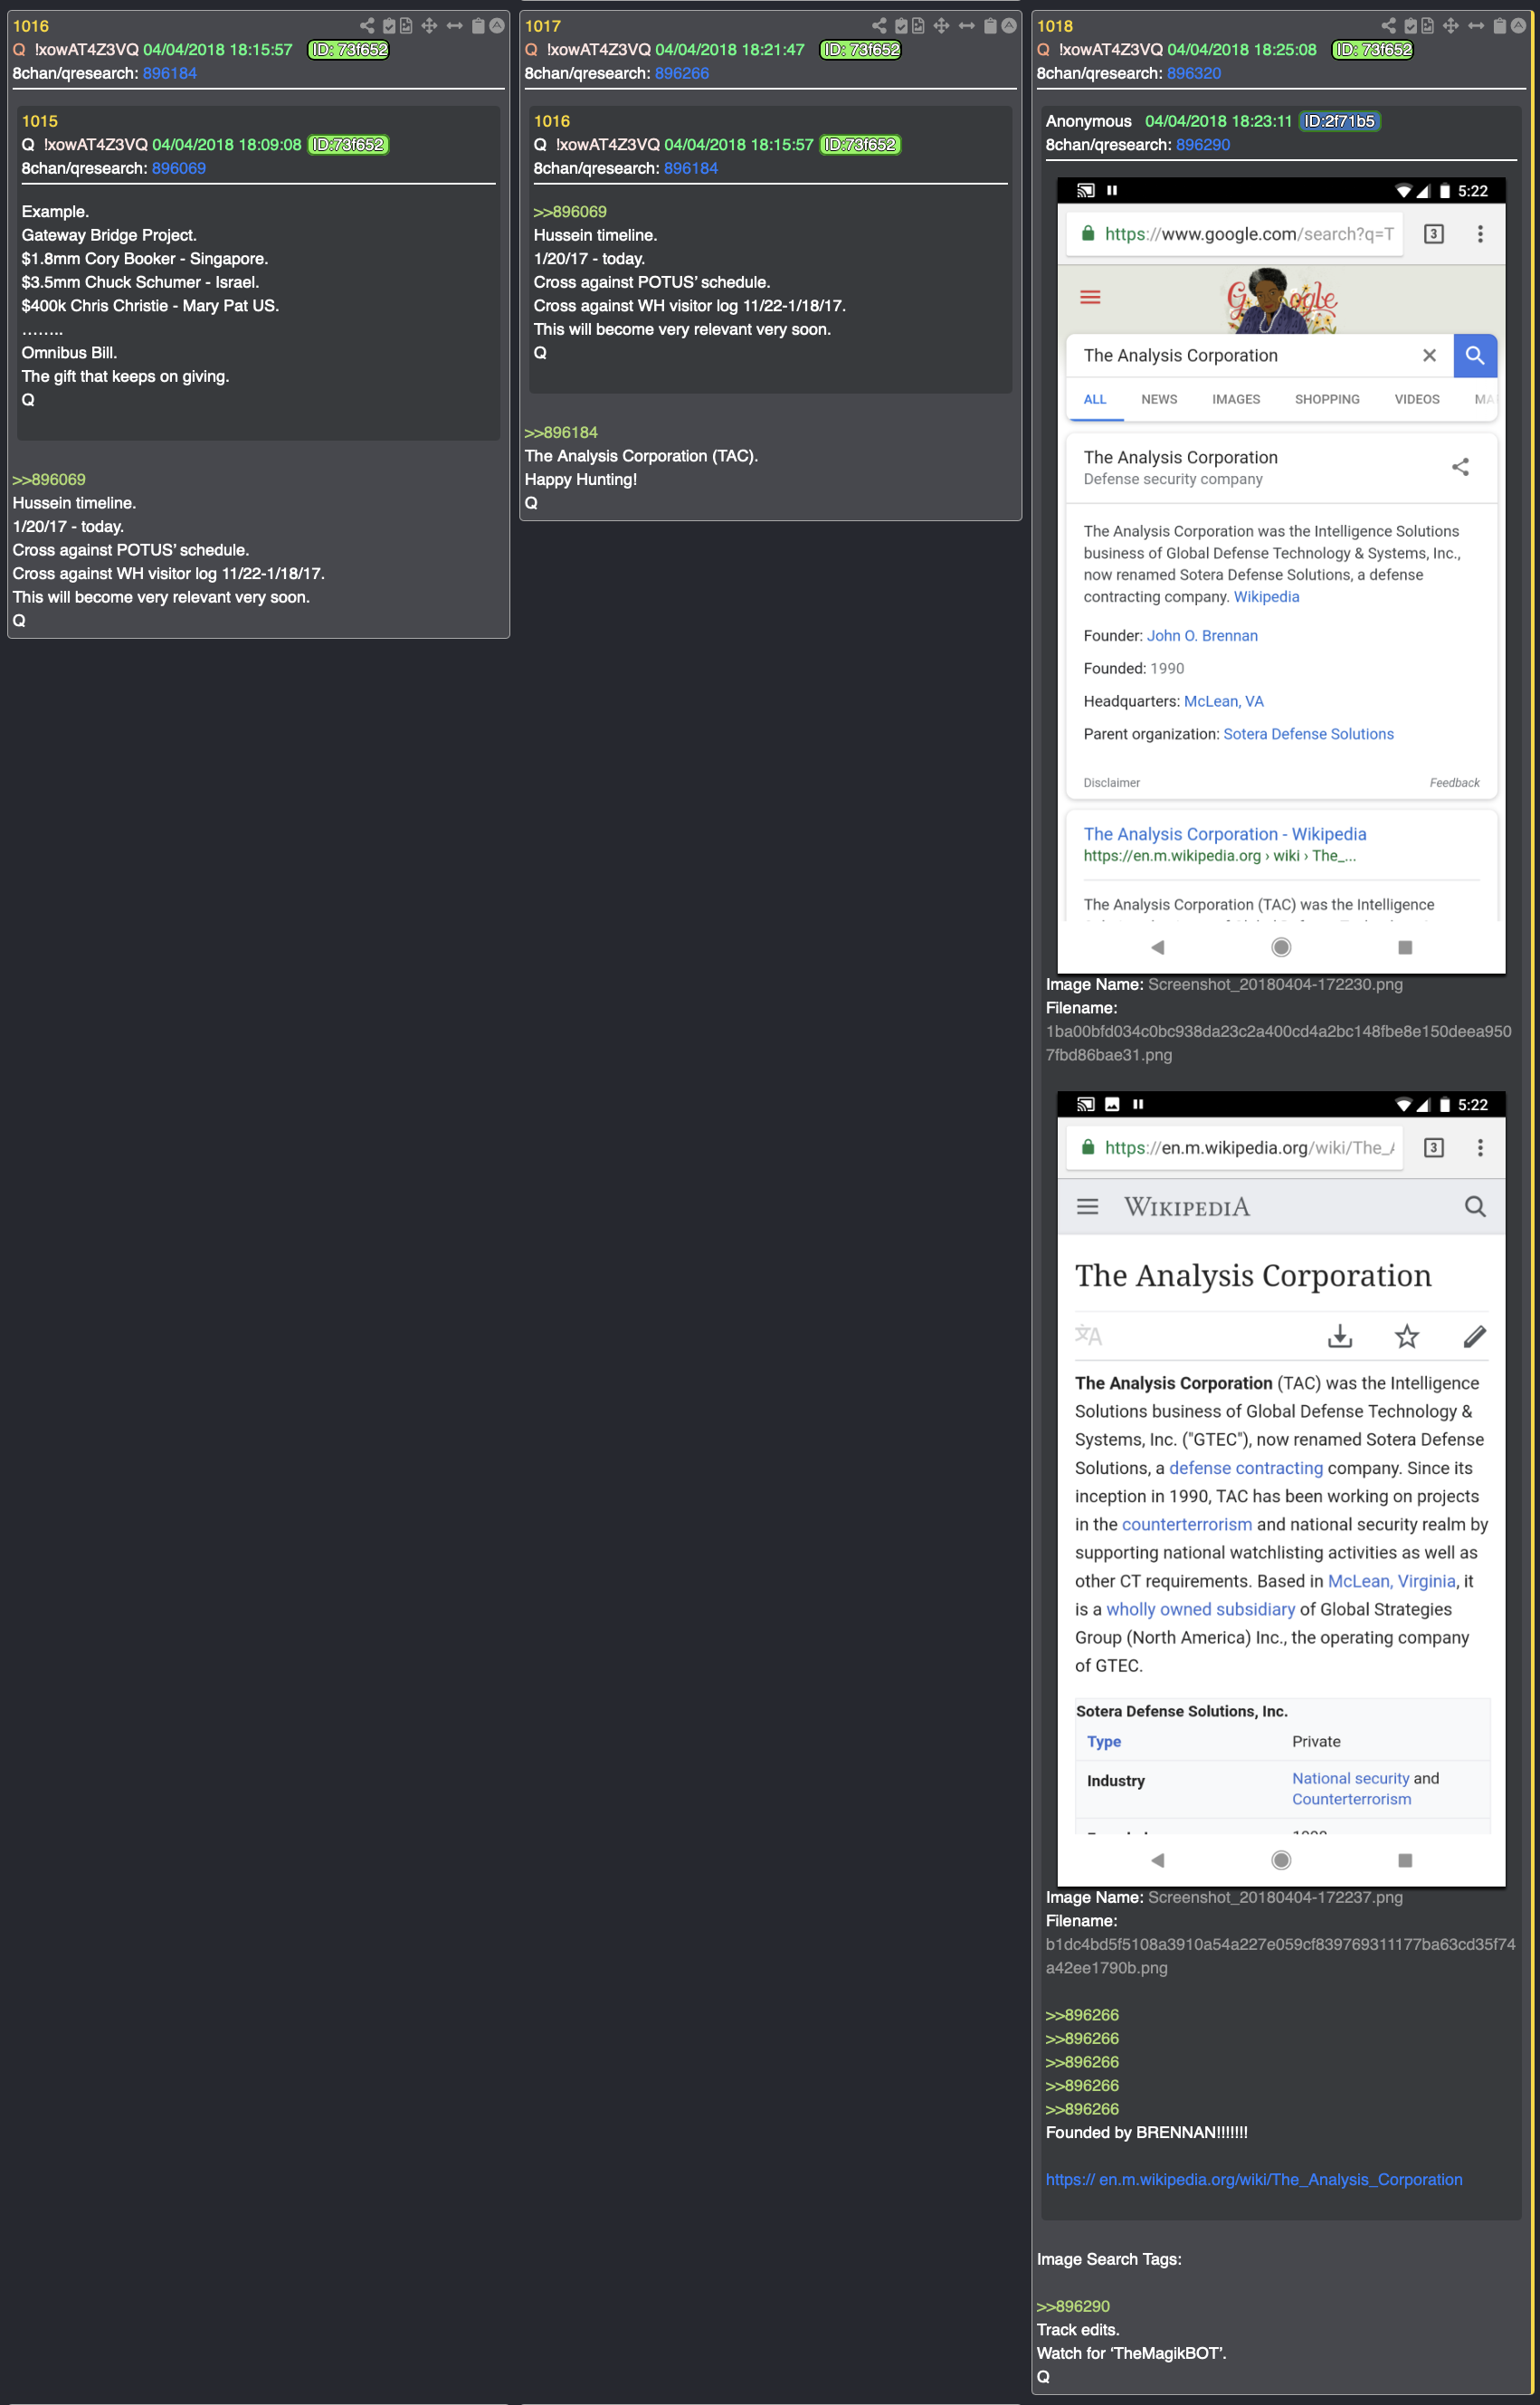Click the clipboard-check icon on post 1018
1540x2405 pixels.
(1410, 26)
